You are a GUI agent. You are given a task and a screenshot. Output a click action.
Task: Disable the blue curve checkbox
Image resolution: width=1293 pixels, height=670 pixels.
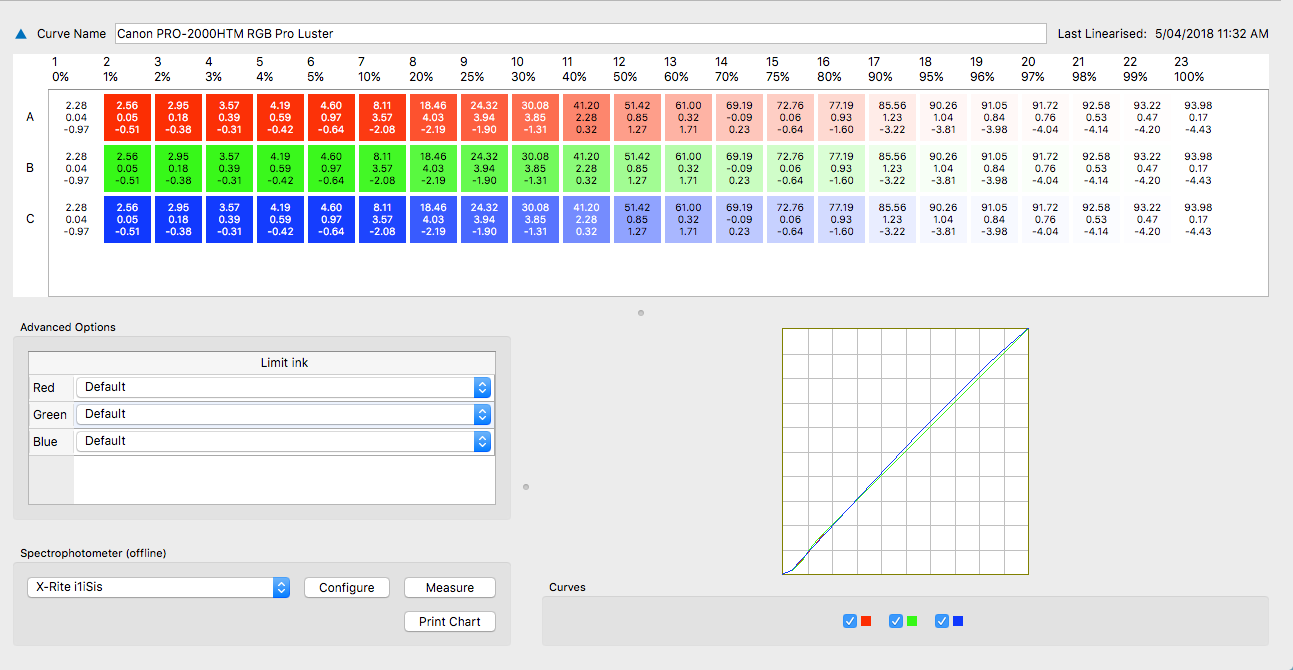tap(942, 621)
